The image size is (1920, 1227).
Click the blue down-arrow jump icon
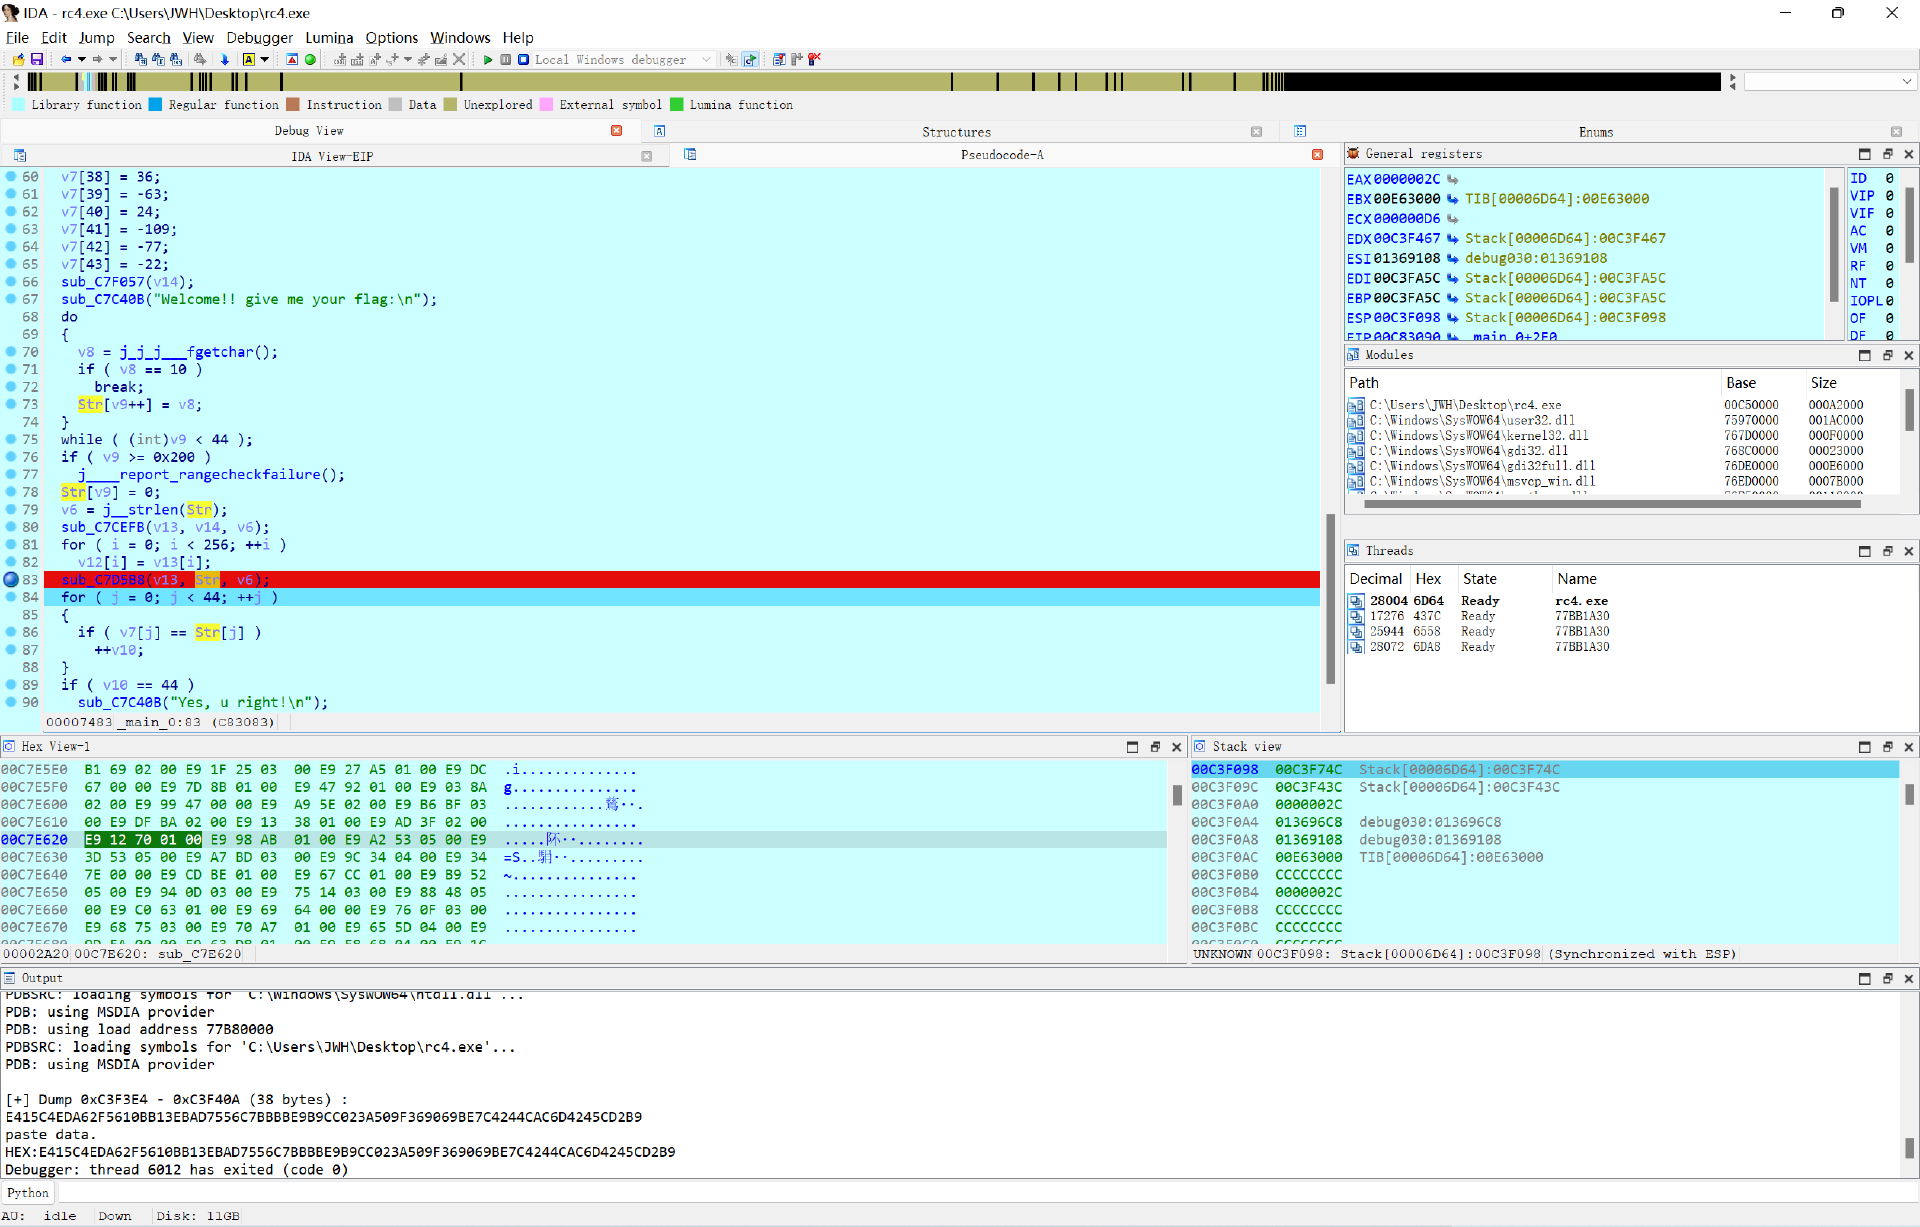click(224, 60)
